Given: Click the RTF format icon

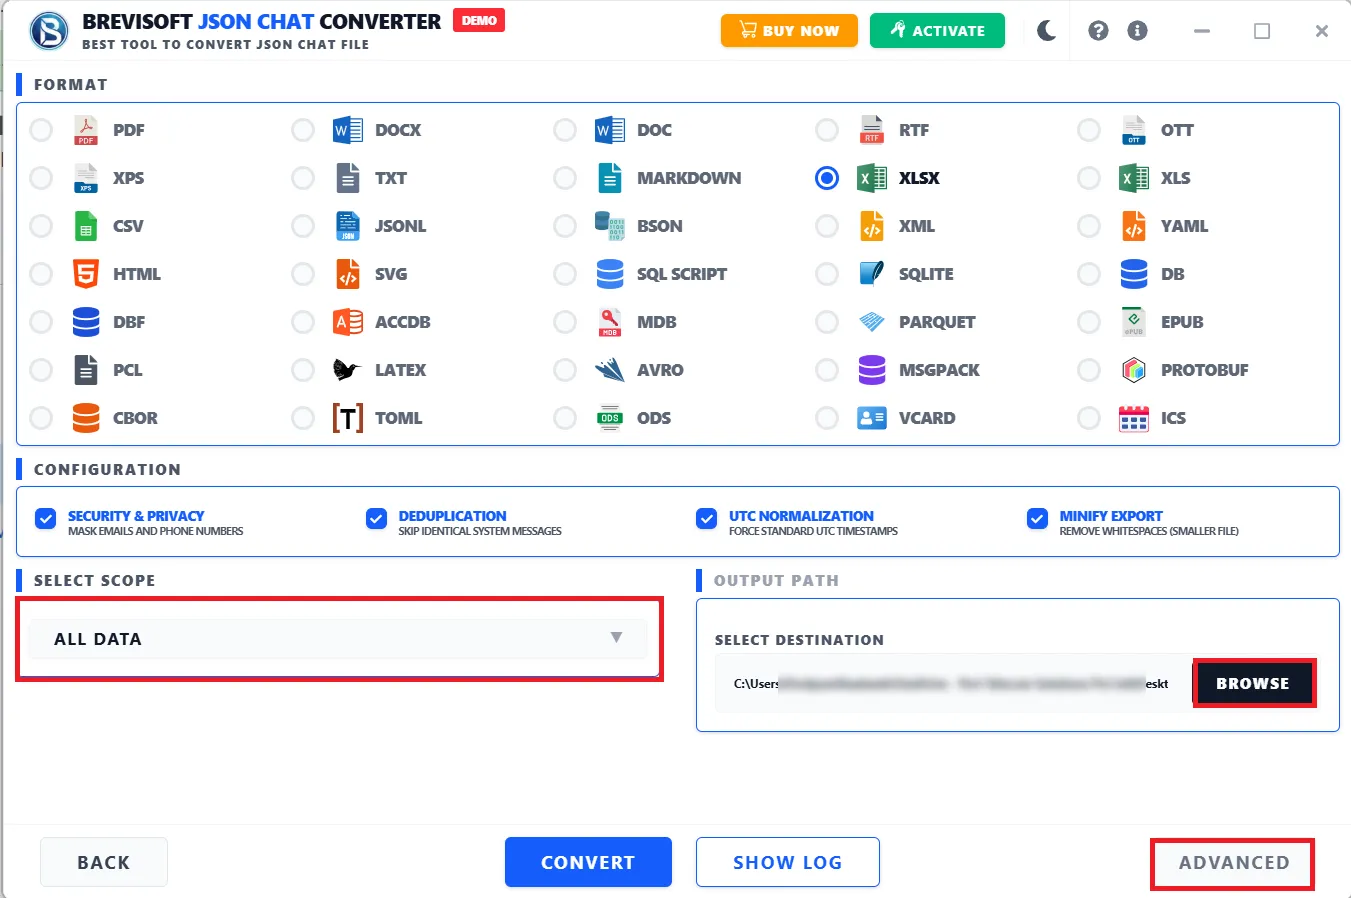Looking at the screenshot, I should coord(872,130).
